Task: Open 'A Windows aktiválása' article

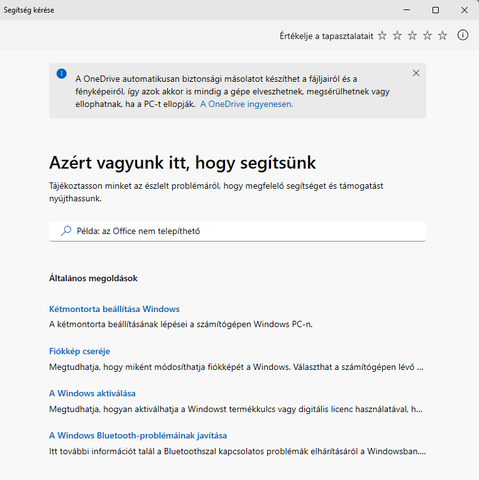Action: 92,393
